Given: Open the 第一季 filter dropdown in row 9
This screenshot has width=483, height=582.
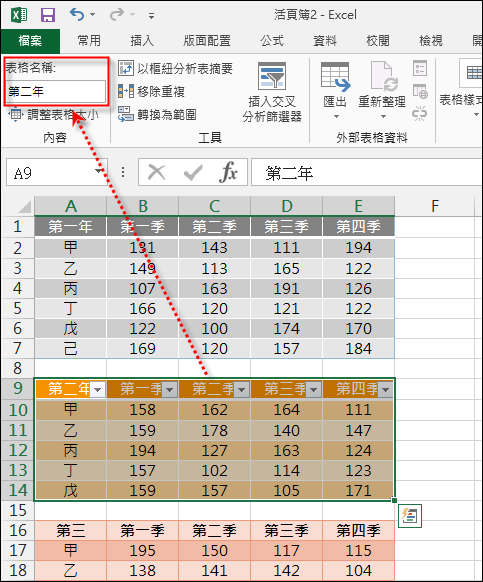Looking at the screenshot, I should 170,390.
